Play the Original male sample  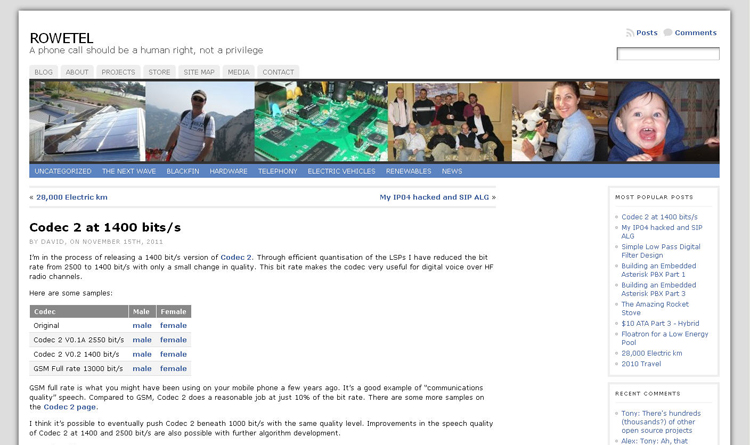142,325
